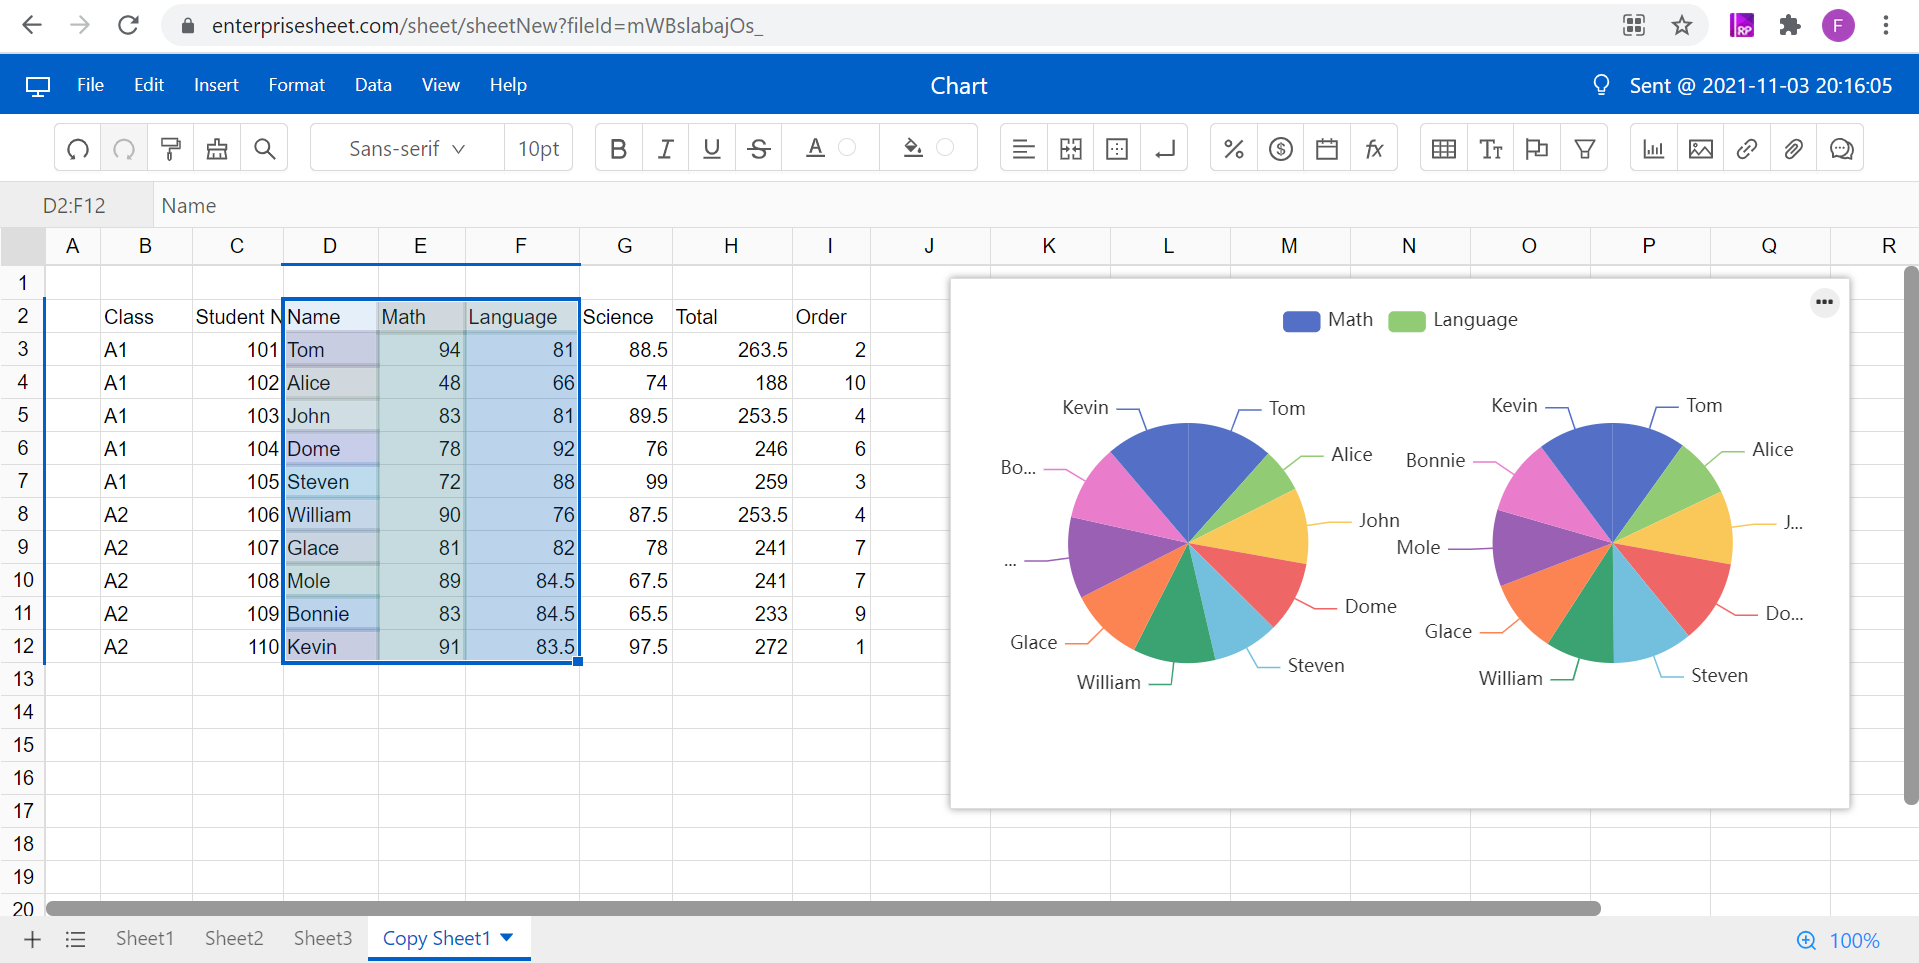Open the search magnifier tool
This screenshot has height=963, width=1919.
click(264, 149)
